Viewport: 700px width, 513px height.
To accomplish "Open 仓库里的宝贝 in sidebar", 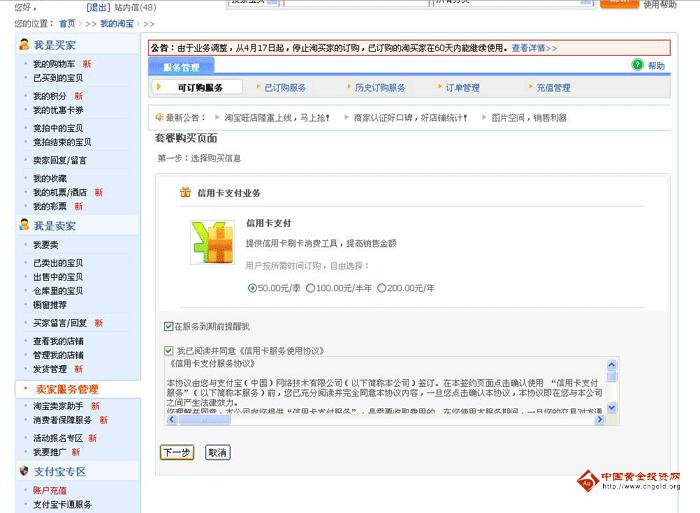I will click(x=58, y=291).
